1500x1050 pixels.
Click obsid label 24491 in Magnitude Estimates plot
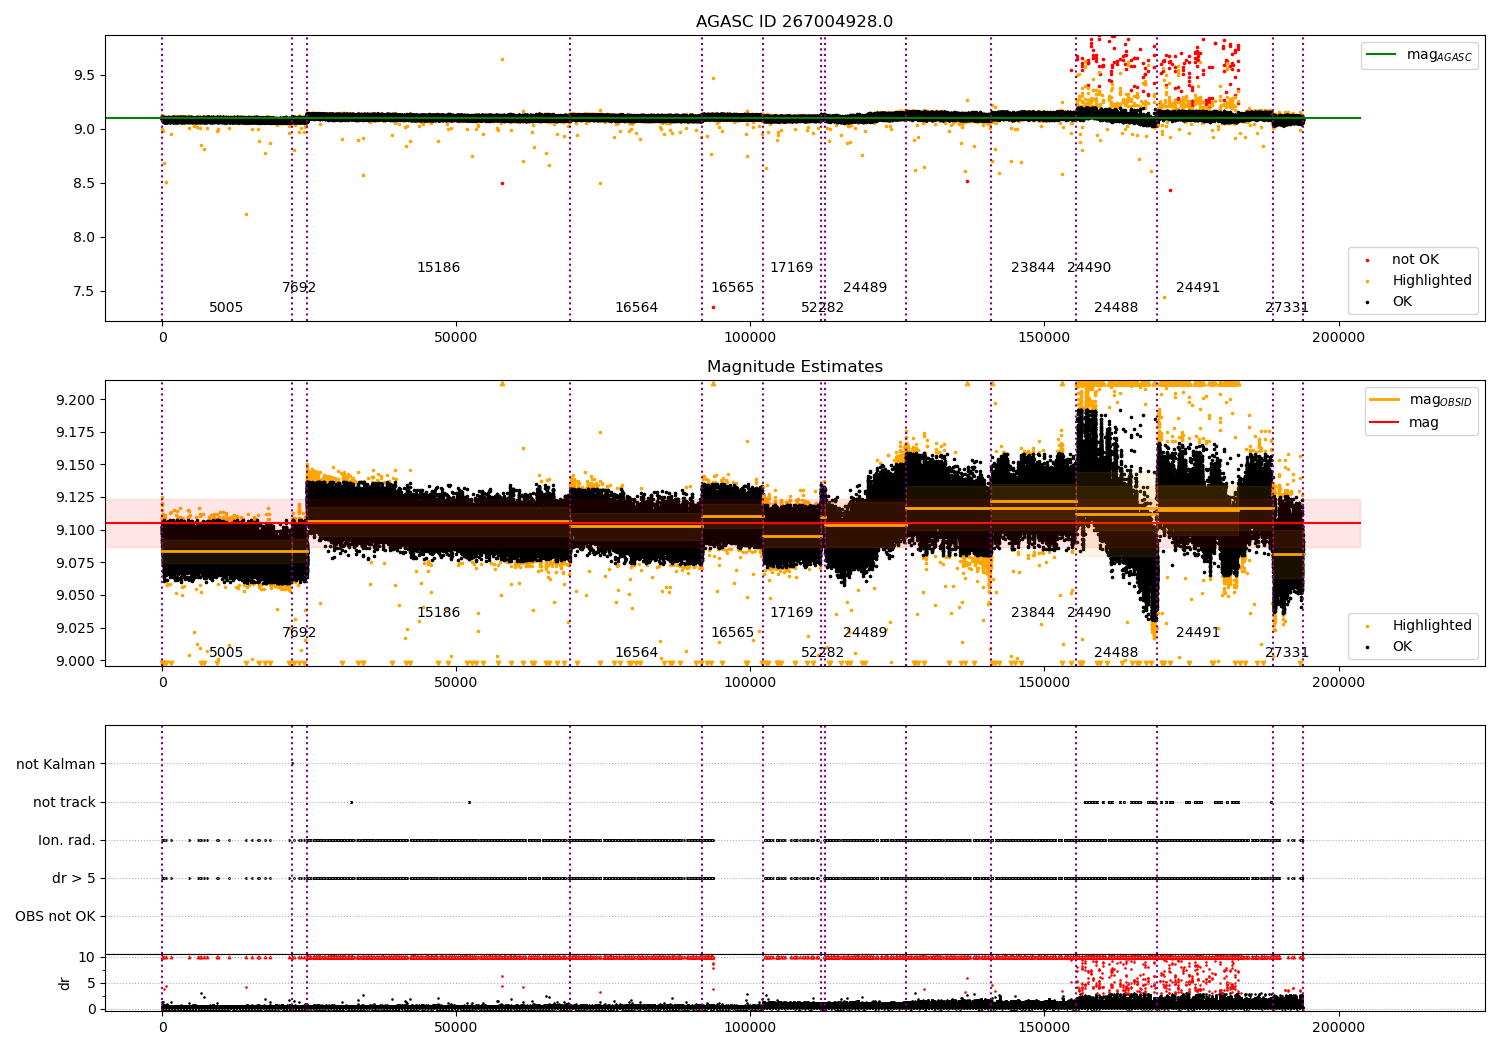1198,633
